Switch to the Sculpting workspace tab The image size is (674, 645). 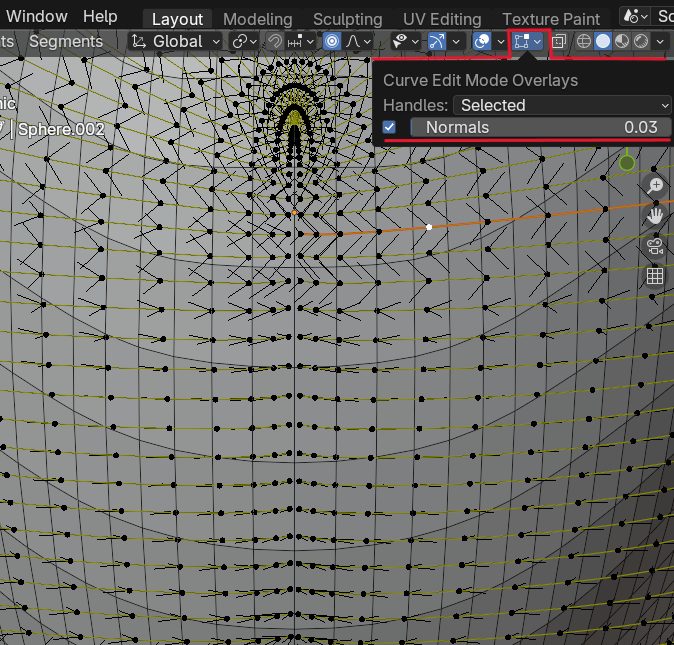pyautogui.click(x=347, y=19)
